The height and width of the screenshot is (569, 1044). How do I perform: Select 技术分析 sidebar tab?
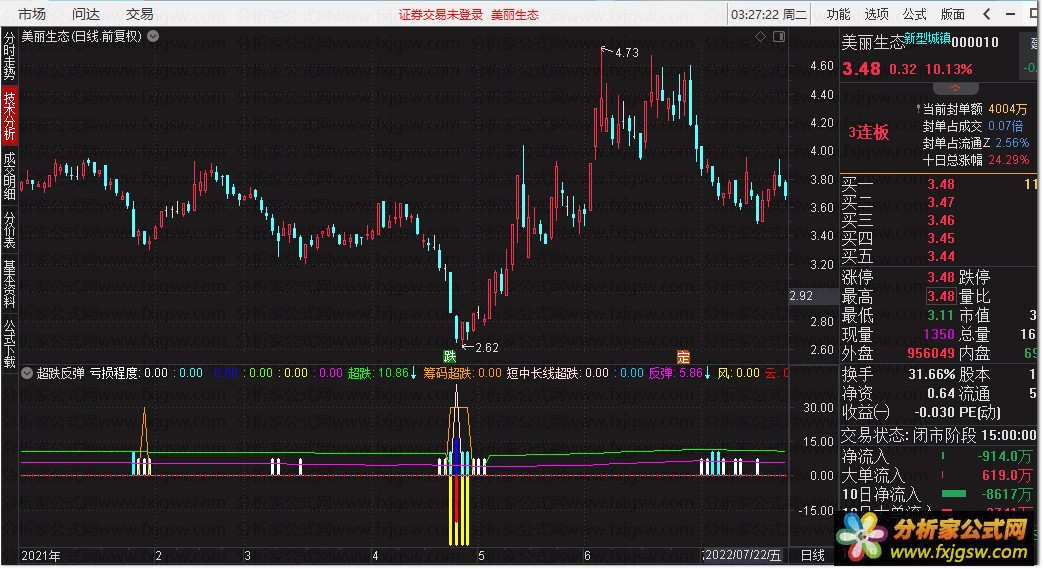coord(9,116)
